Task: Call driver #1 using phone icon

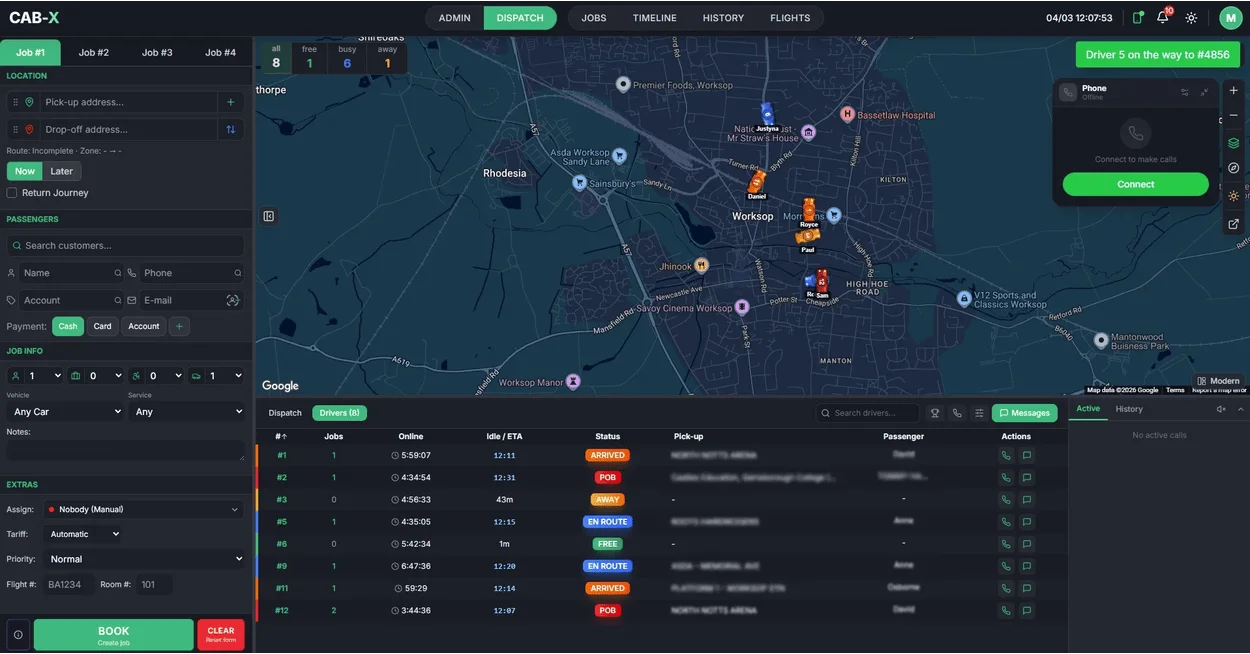Action: (1006, 455)
